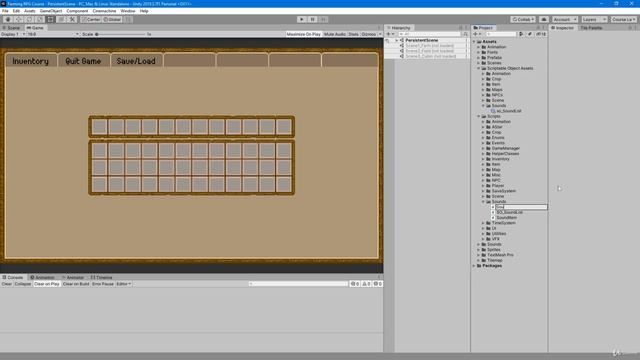
Task: Click the Hierarchy create plus button
Action: (x=389, y=34)
